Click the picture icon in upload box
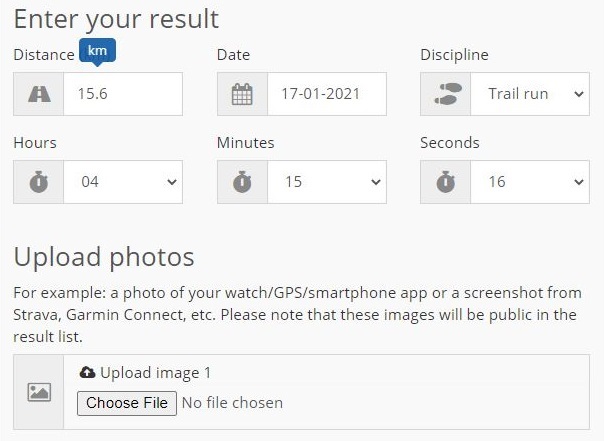This screenshot has height=441, width=604. point(39,392)
